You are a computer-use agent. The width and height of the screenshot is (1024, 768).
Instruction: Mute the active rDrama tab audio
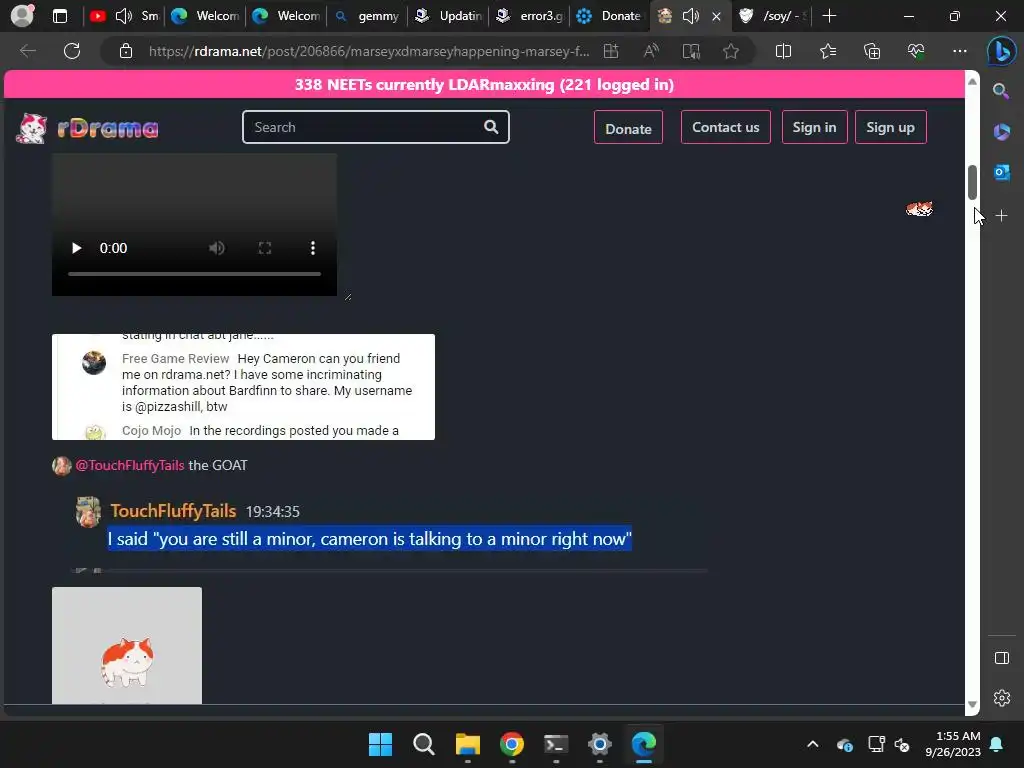pyautogui.click(x=690, y=16)
